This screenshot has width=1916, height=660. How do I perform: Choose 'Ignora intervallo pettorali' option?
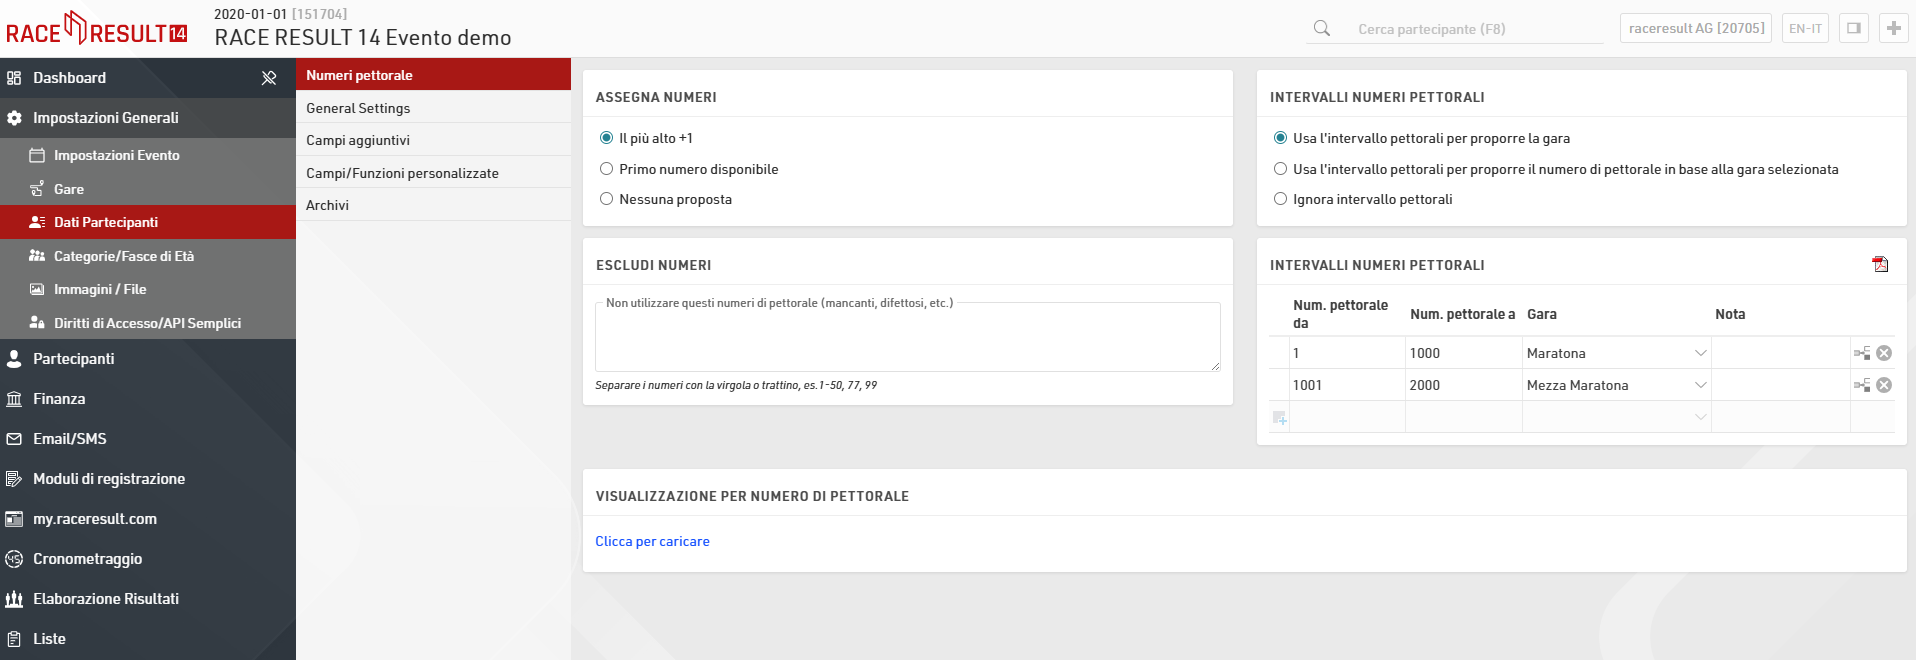(1280, 199)
